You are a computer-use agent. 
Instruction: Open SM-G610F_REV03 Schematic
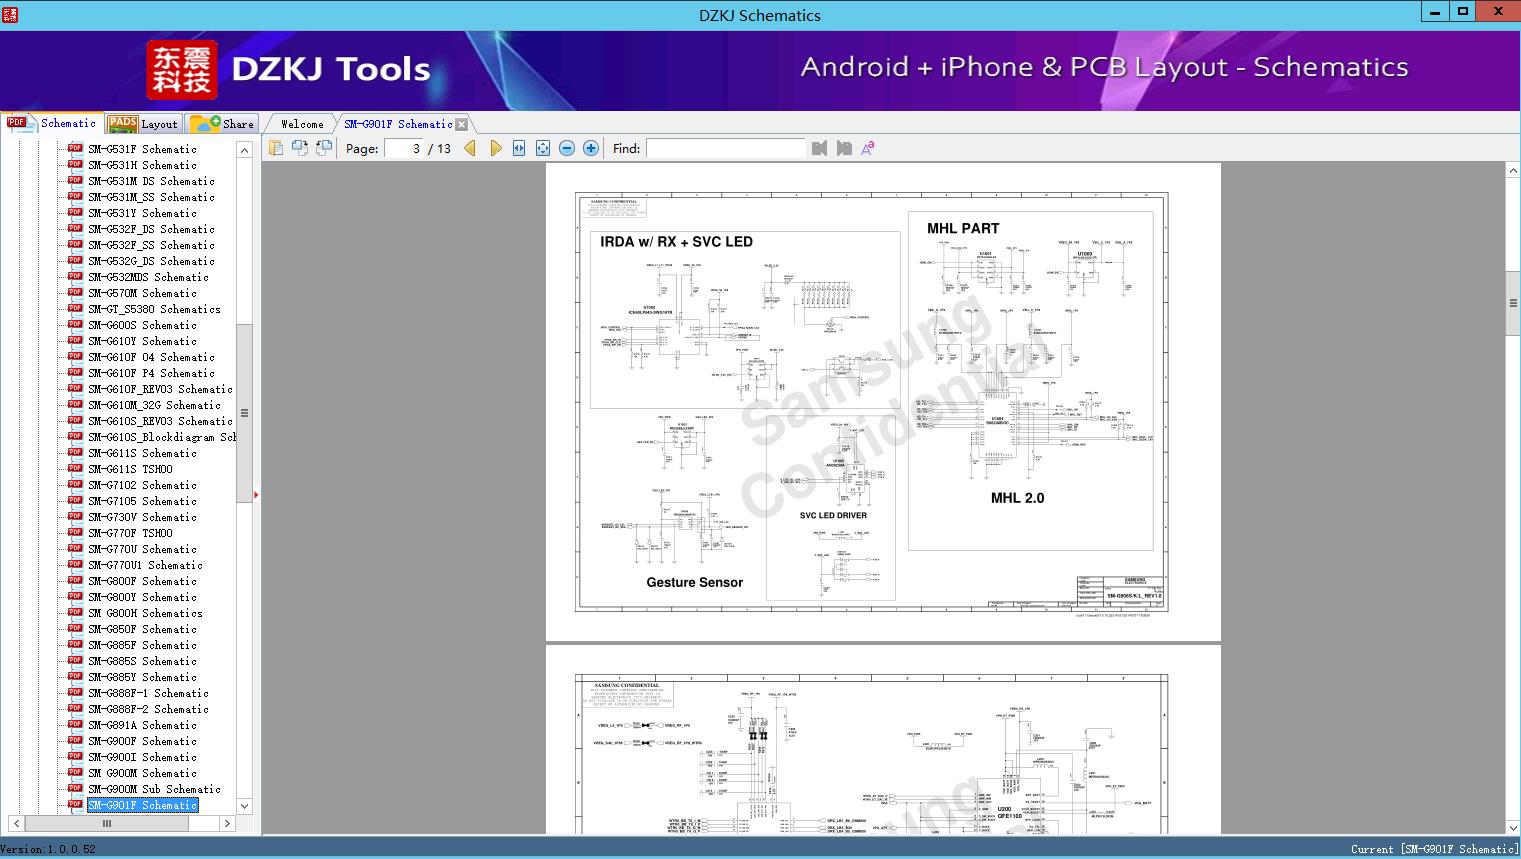(x=160, y=389)
